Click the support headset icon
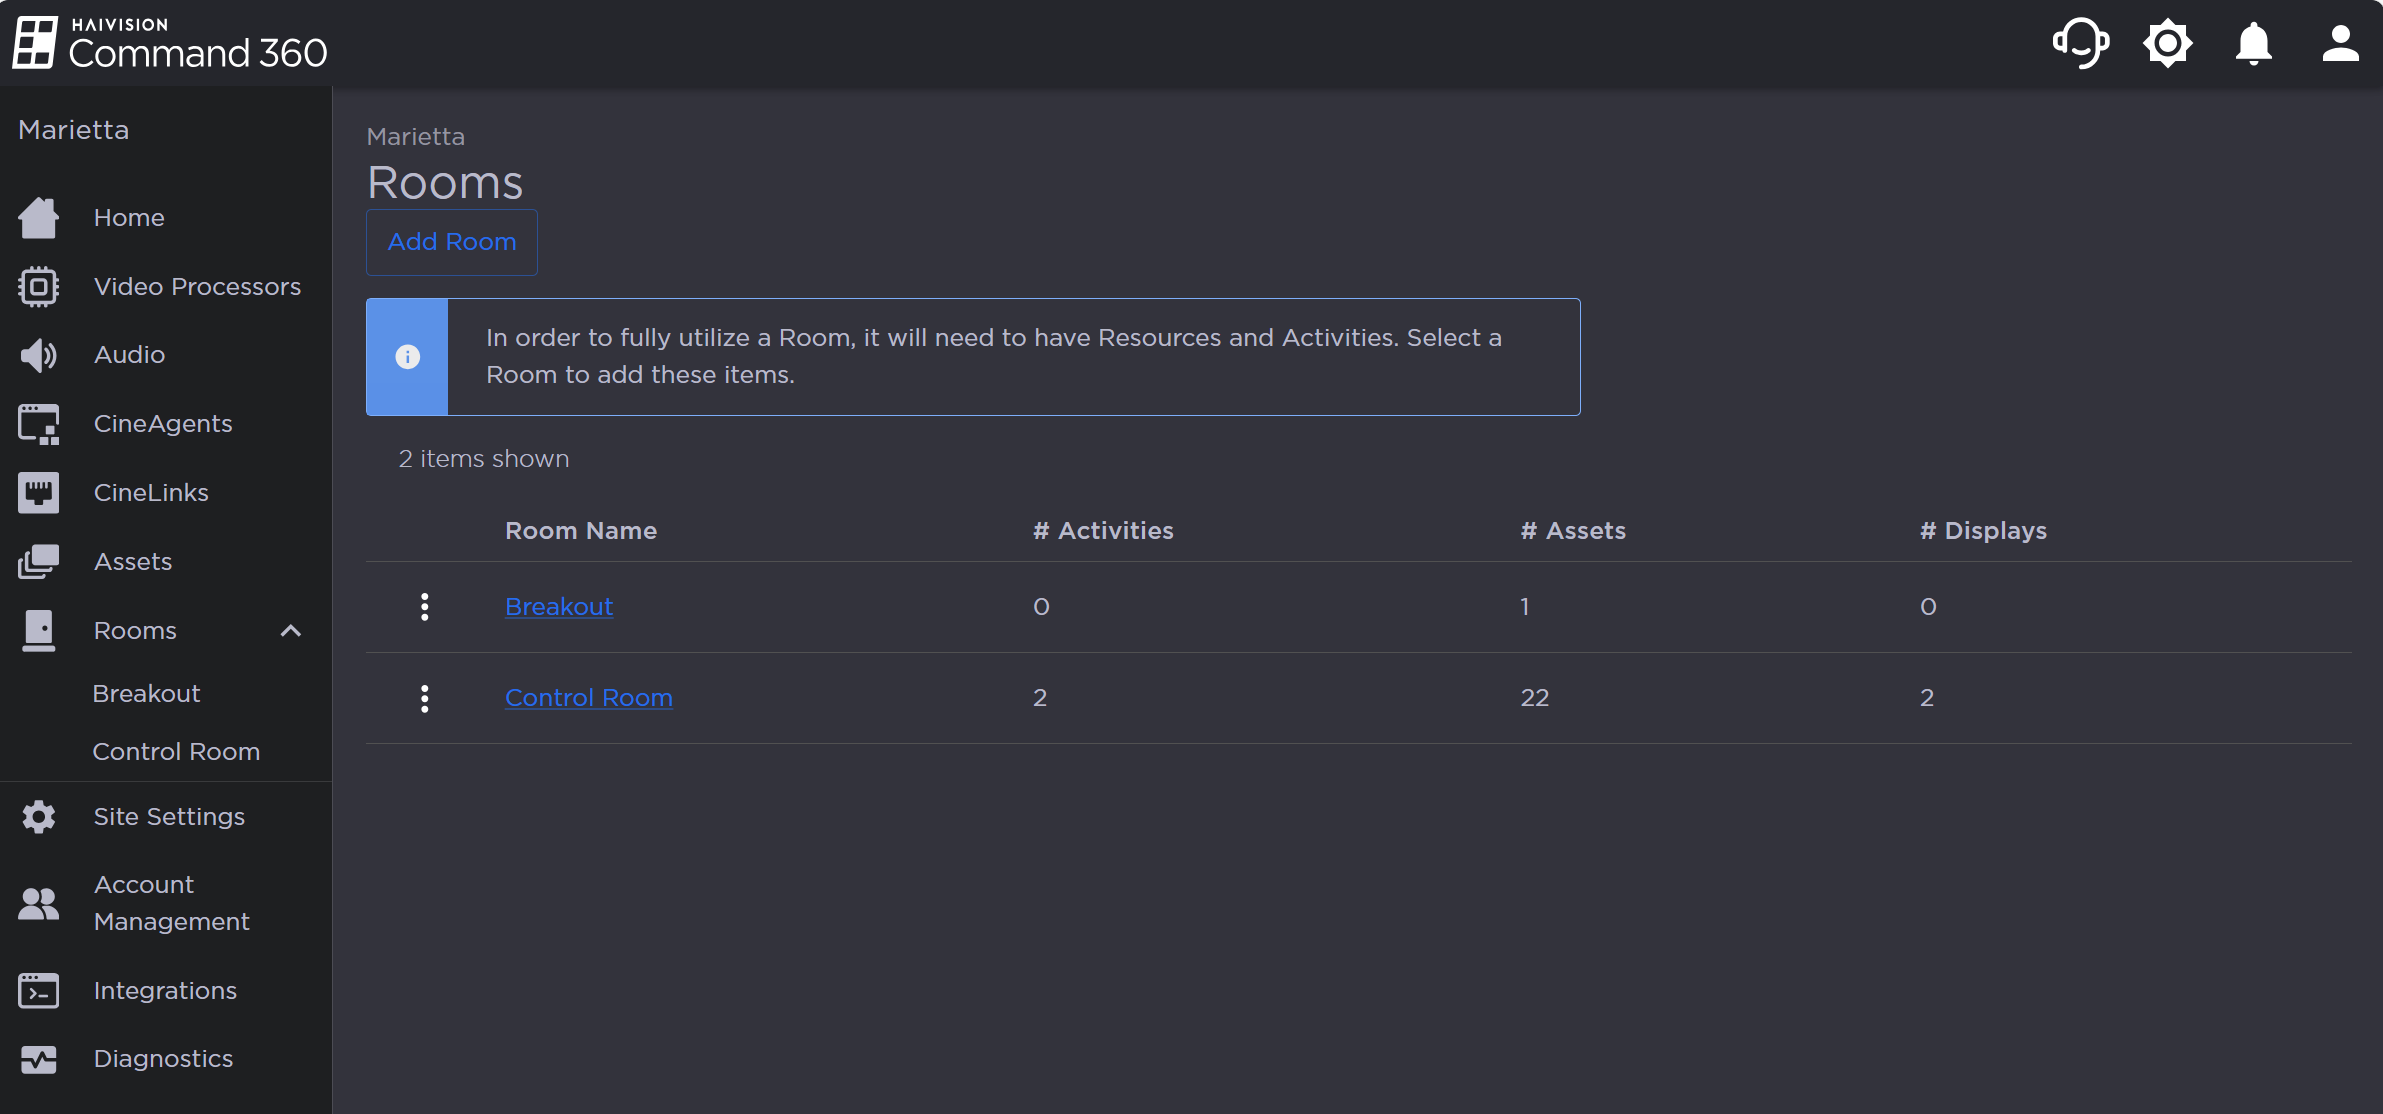This screenshot has width=2383, height=1114. (2080, 43)
